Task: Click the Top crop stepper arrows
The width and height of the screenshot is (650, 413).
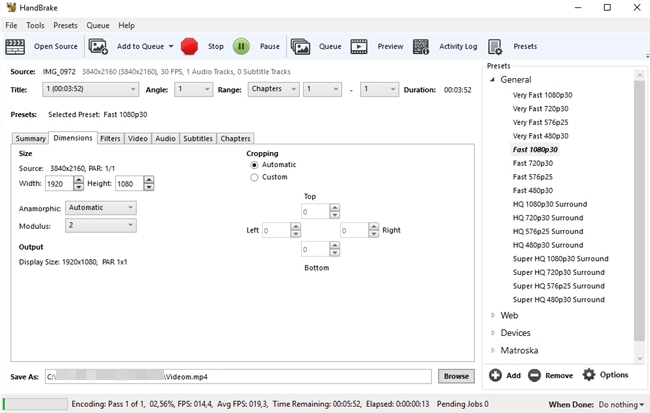Action: (335, 211)
